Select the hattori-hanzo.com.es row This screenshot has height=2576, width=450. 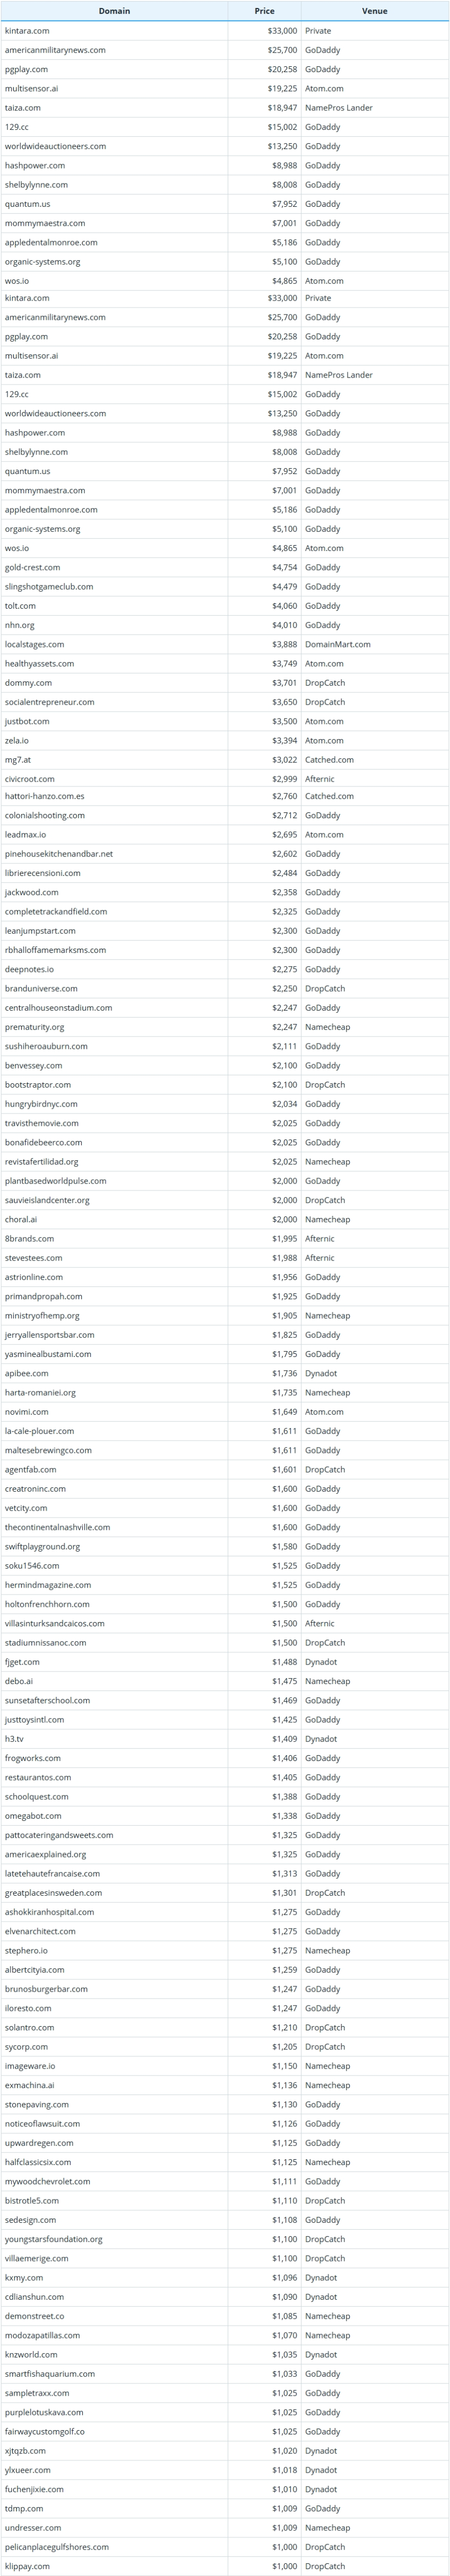click(x=225, y=796)
